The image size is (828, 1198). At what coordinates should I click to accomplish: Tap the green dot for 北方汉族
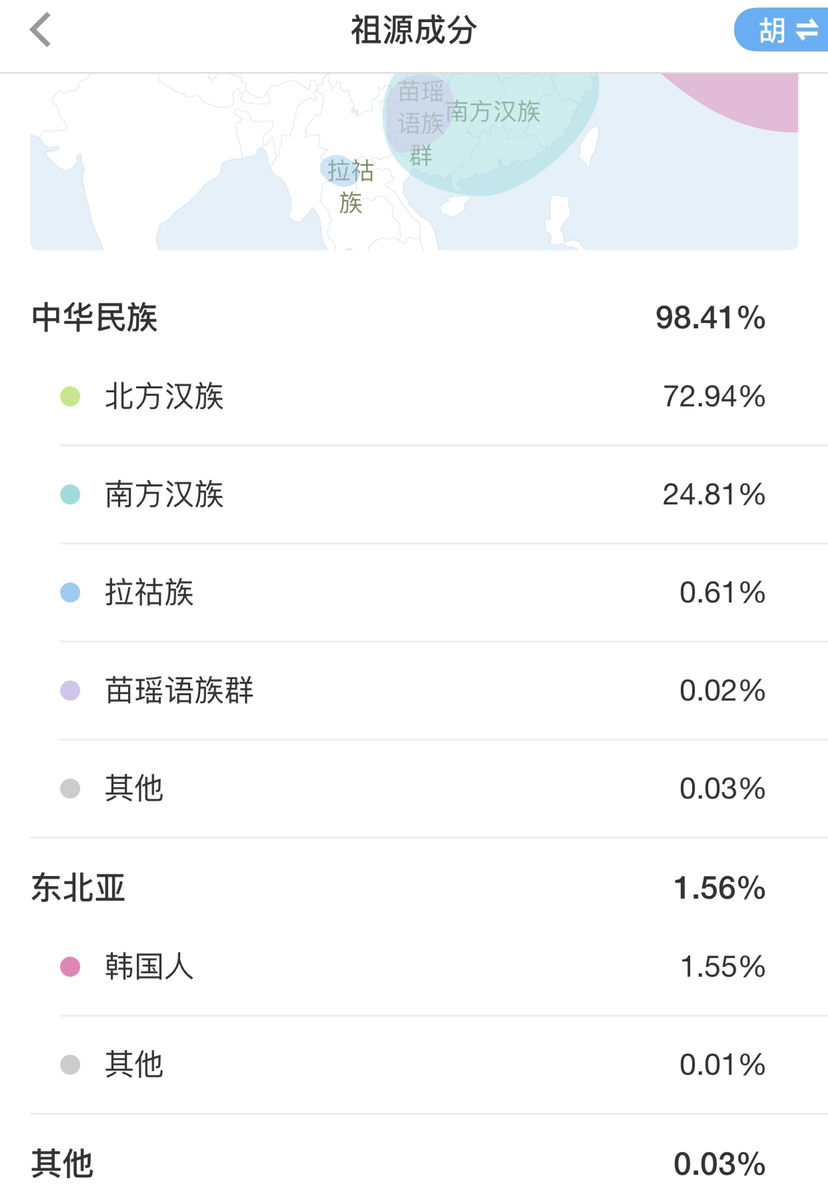[x=70, y=397]
